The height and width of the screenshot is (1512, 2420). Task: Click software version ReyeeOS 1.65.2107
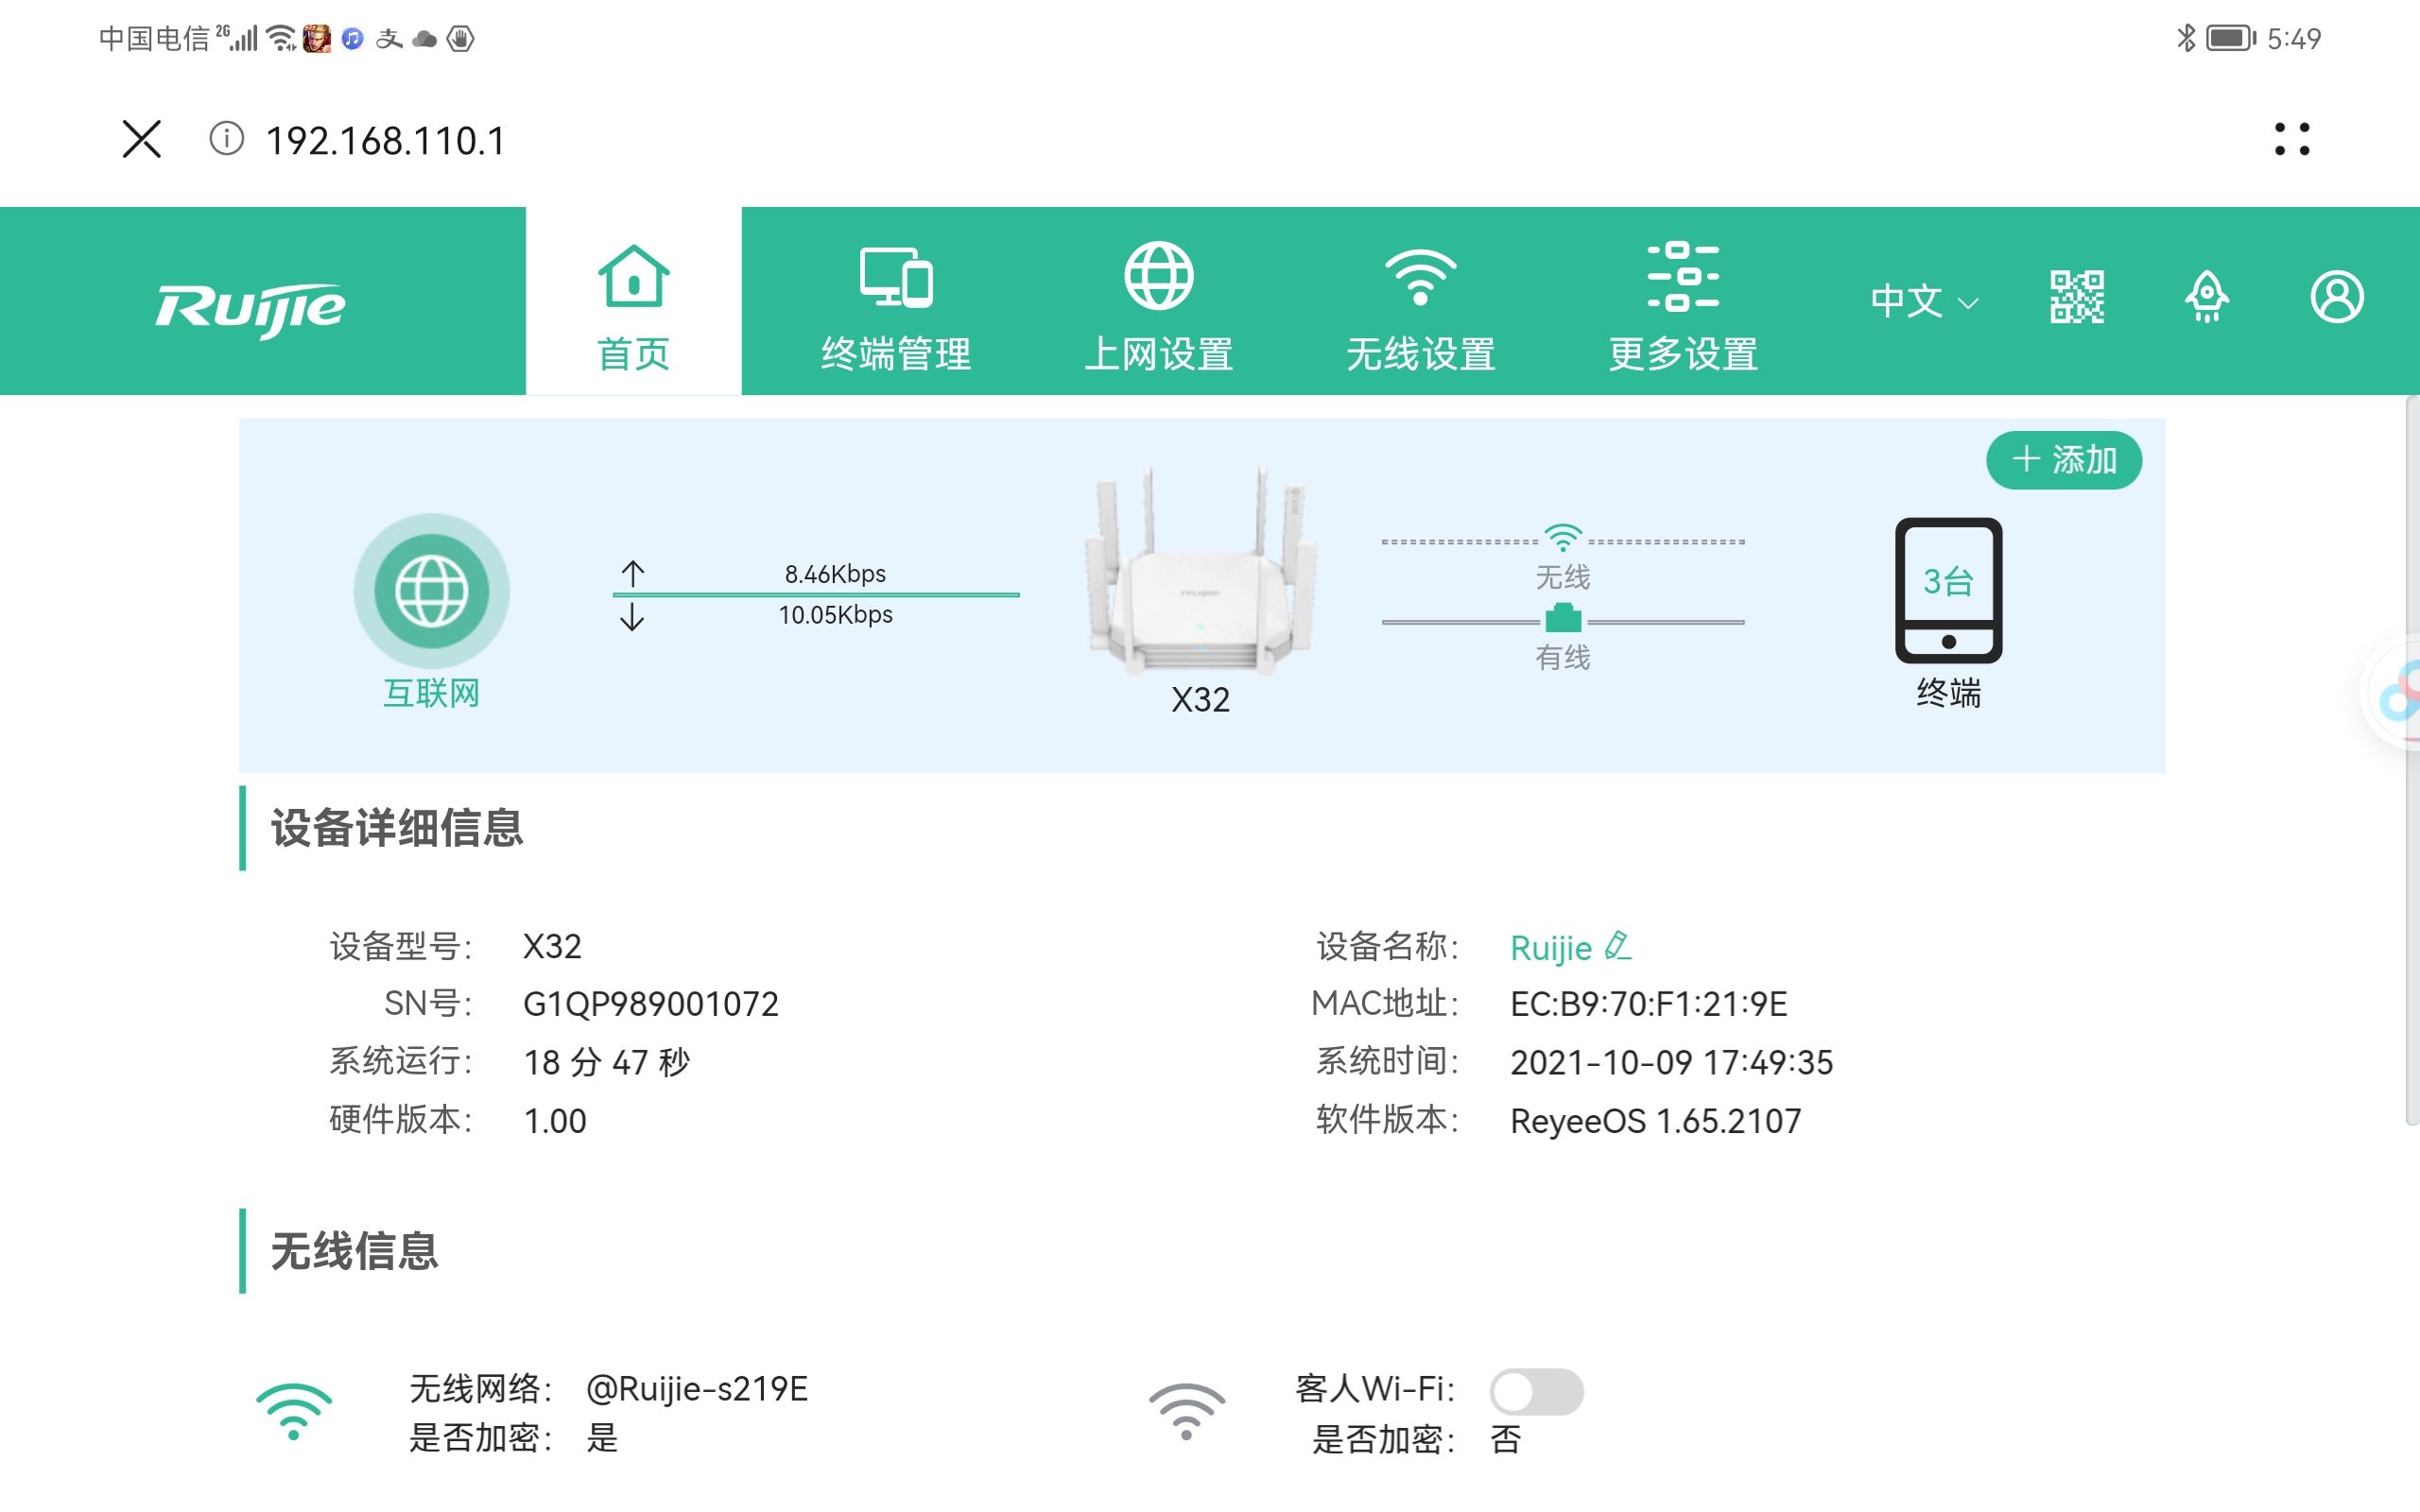click(1655, 1121)
